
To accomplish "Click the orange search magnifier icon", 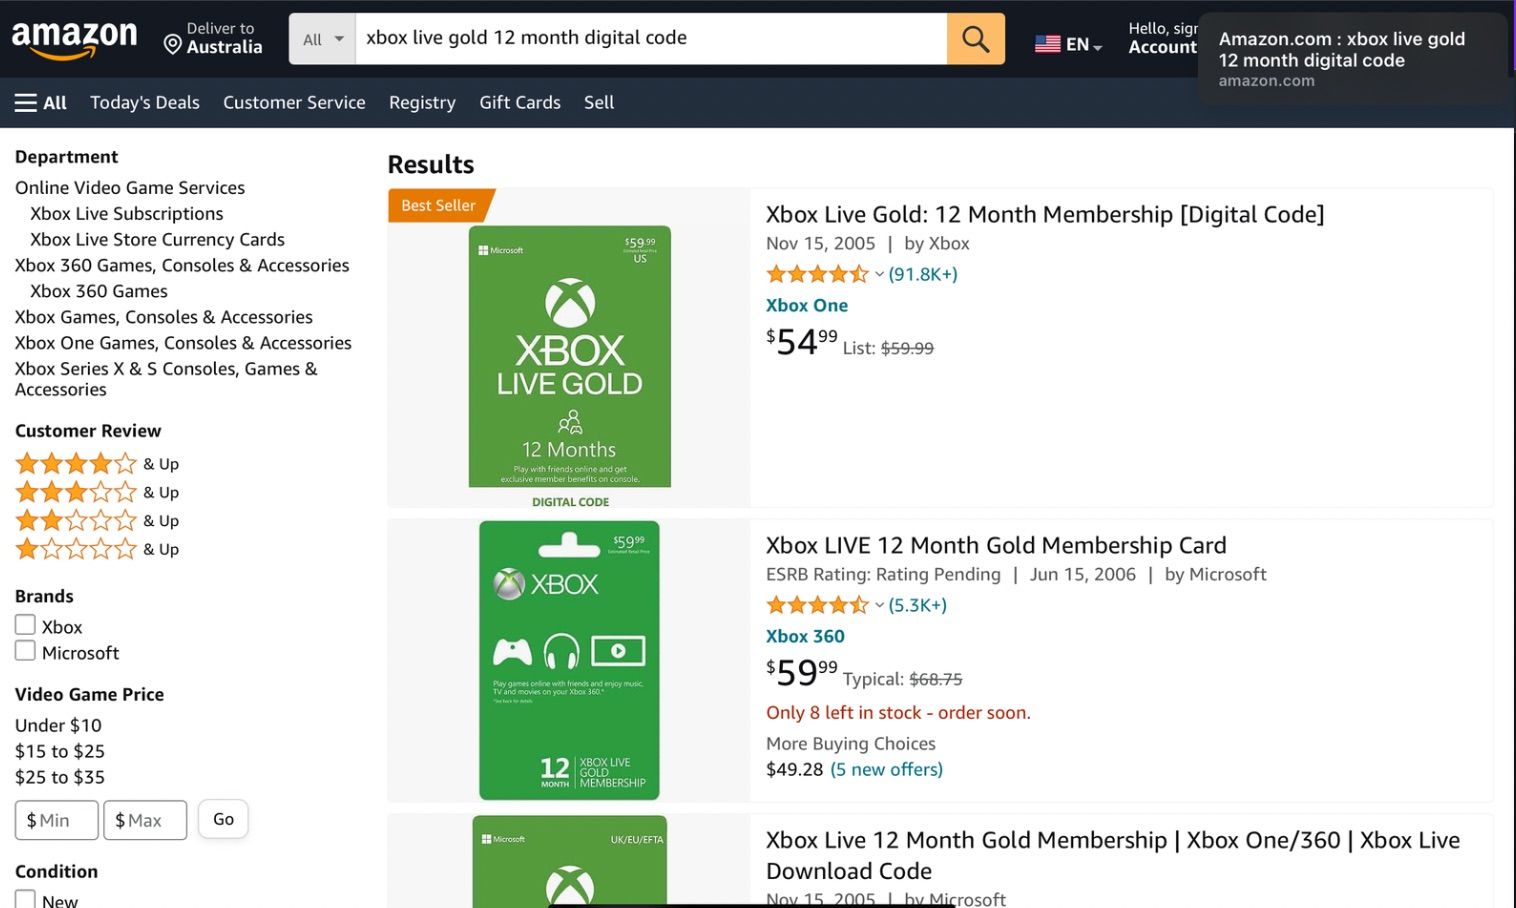I will [x=974, y=38].
